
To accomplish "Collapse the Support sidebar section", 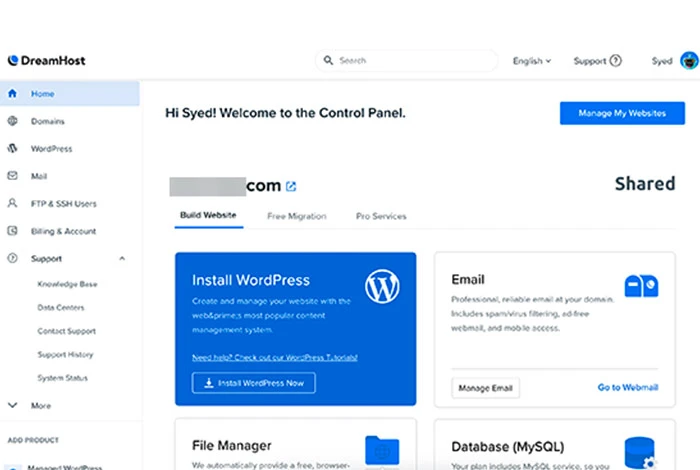I will pos(122,258).
